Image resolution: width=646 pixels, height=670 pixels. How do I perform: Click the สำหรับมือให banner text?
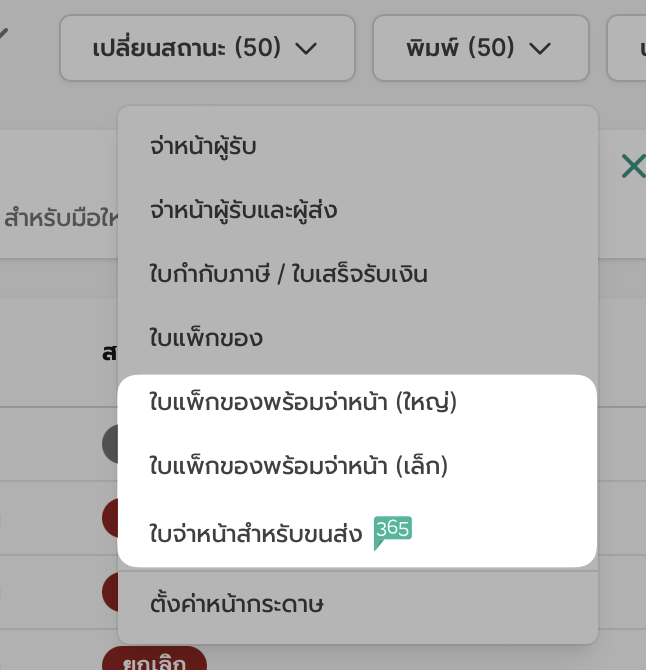click(x=60, y=216)
